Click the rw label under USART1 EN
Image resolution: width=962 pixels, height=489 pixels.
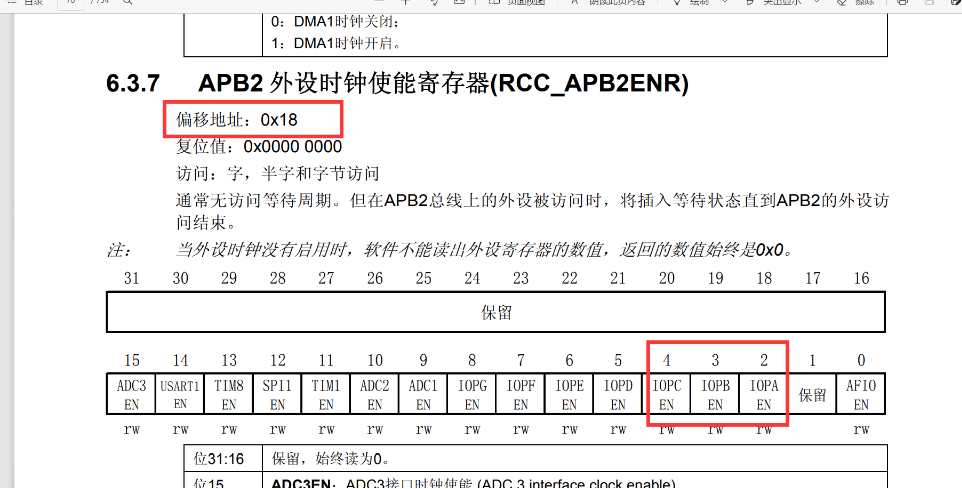click(180, 429)
